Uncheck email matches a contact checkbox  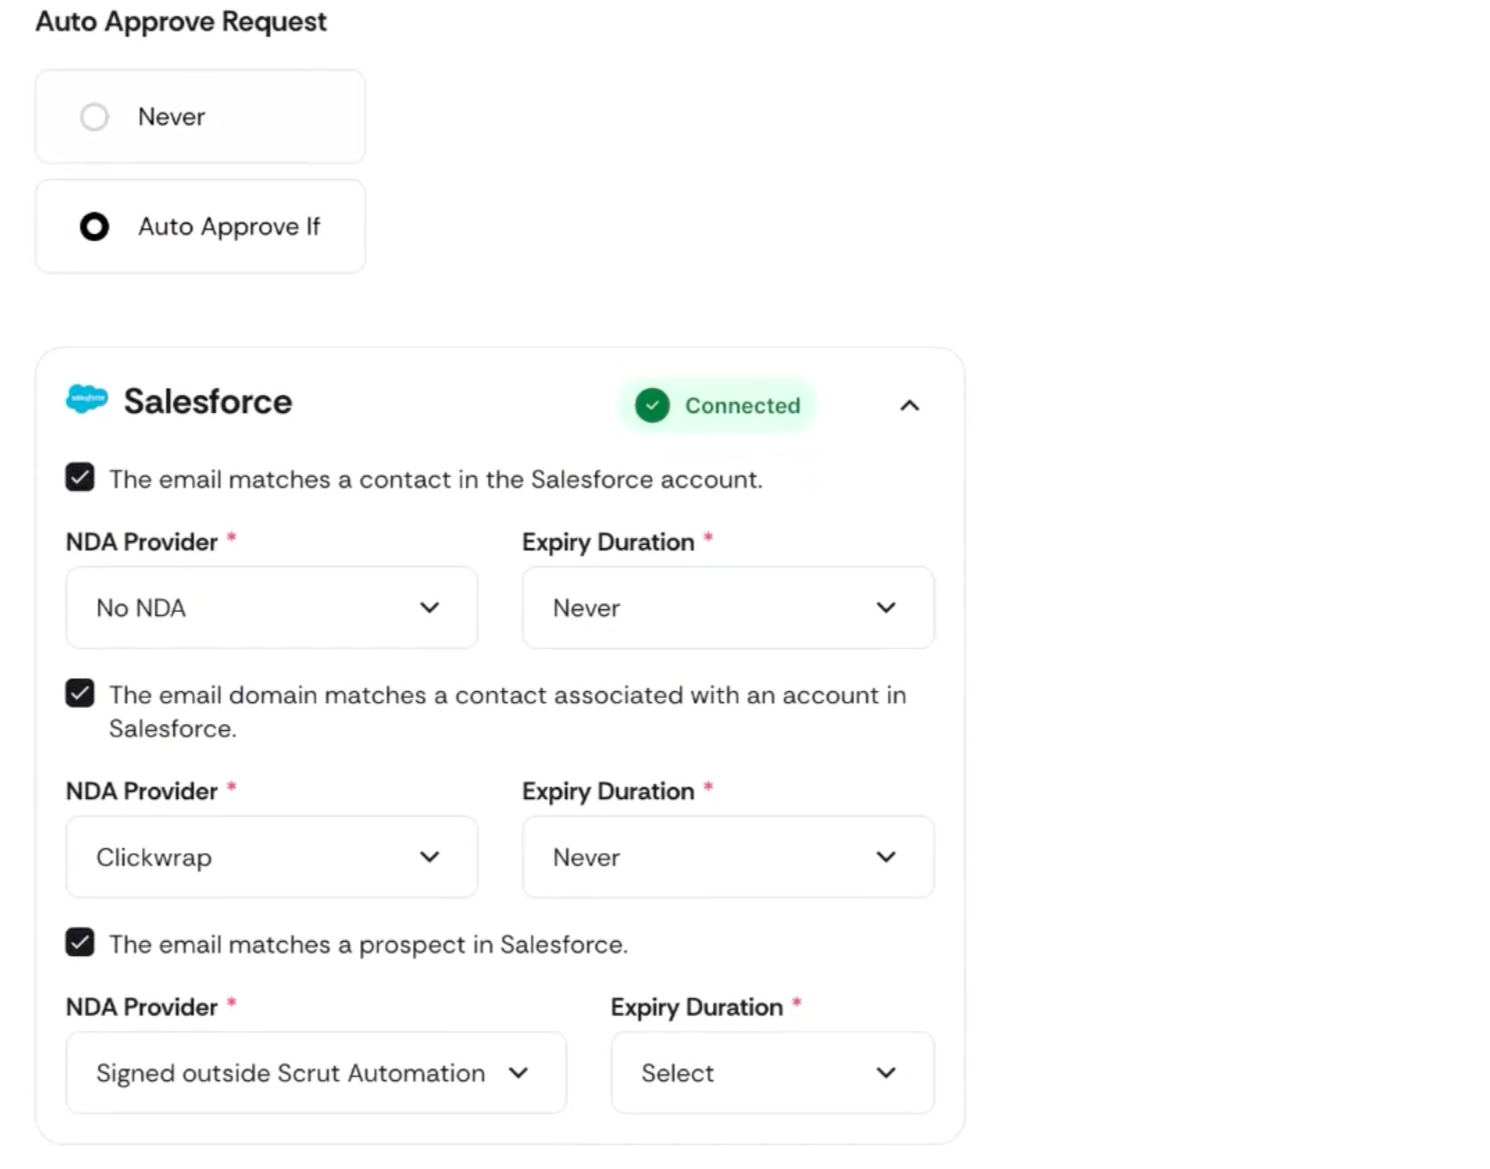[x=80, y=477]
